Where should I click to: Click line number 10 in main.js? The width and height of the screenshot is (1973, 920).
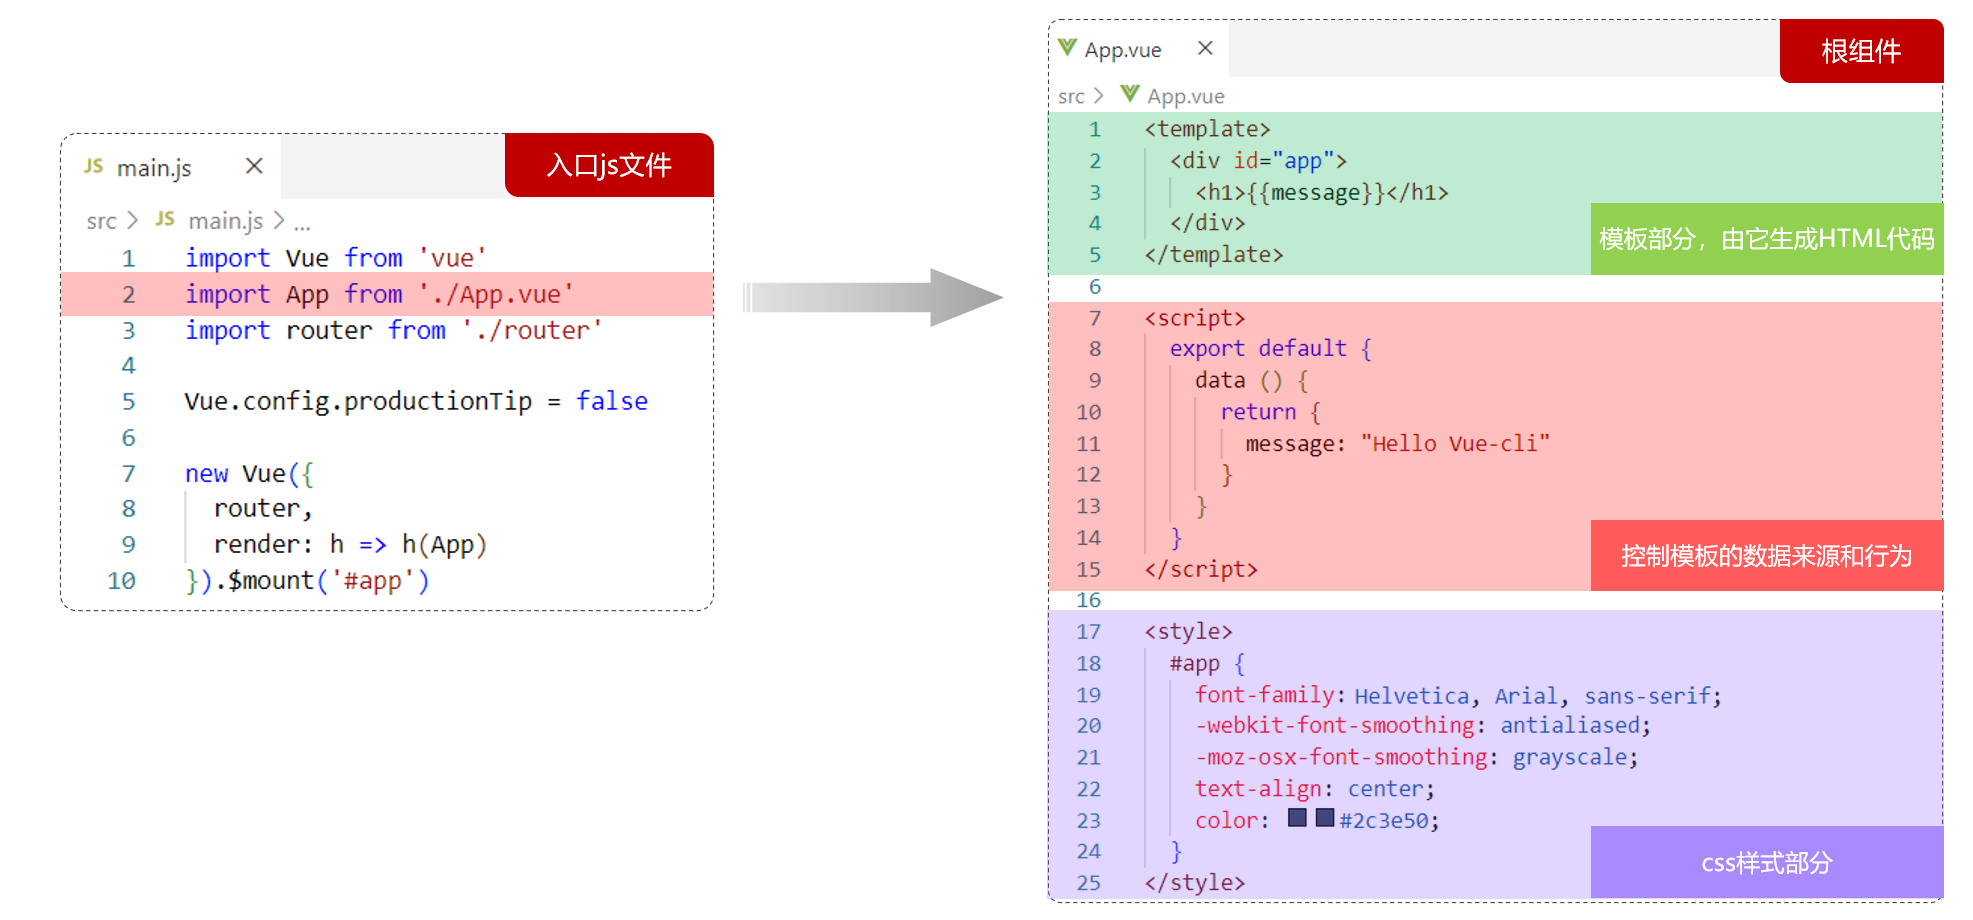point(121,581)
